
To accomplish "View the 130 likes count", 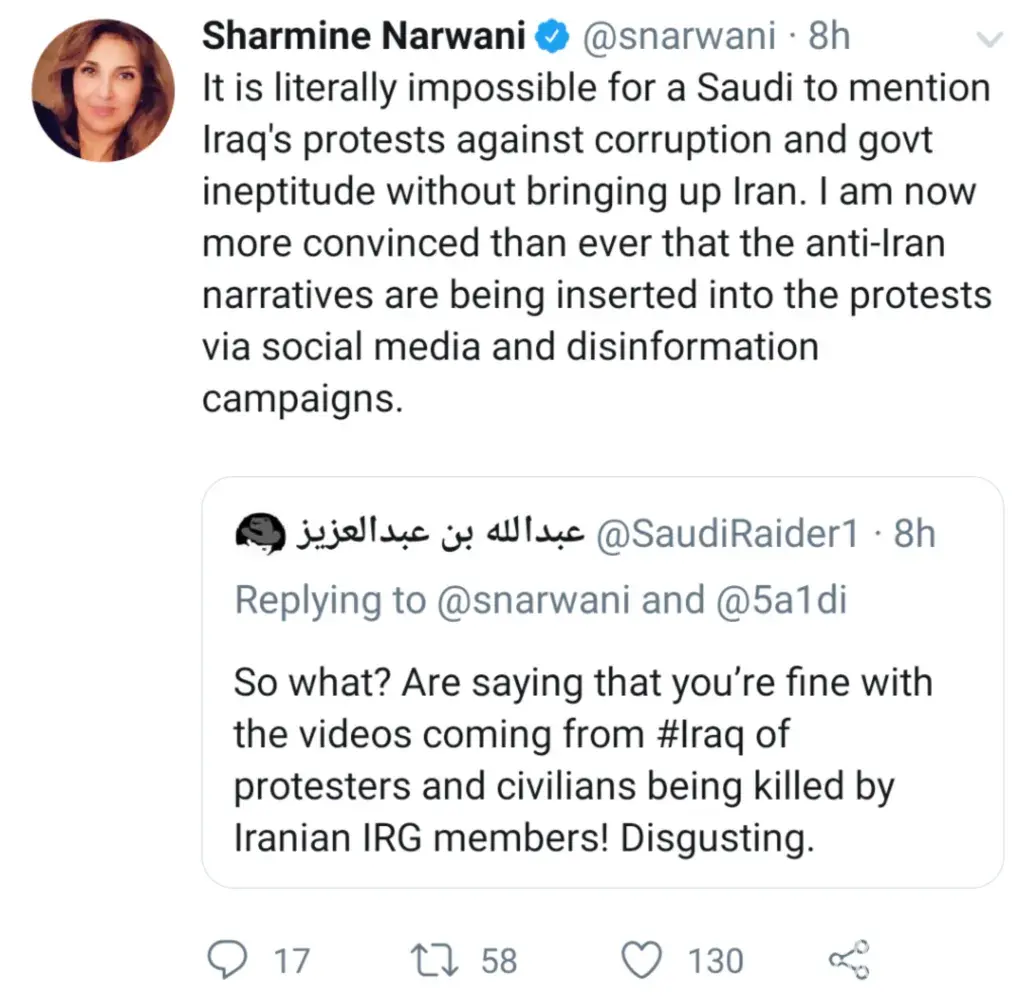I will 715,961.
